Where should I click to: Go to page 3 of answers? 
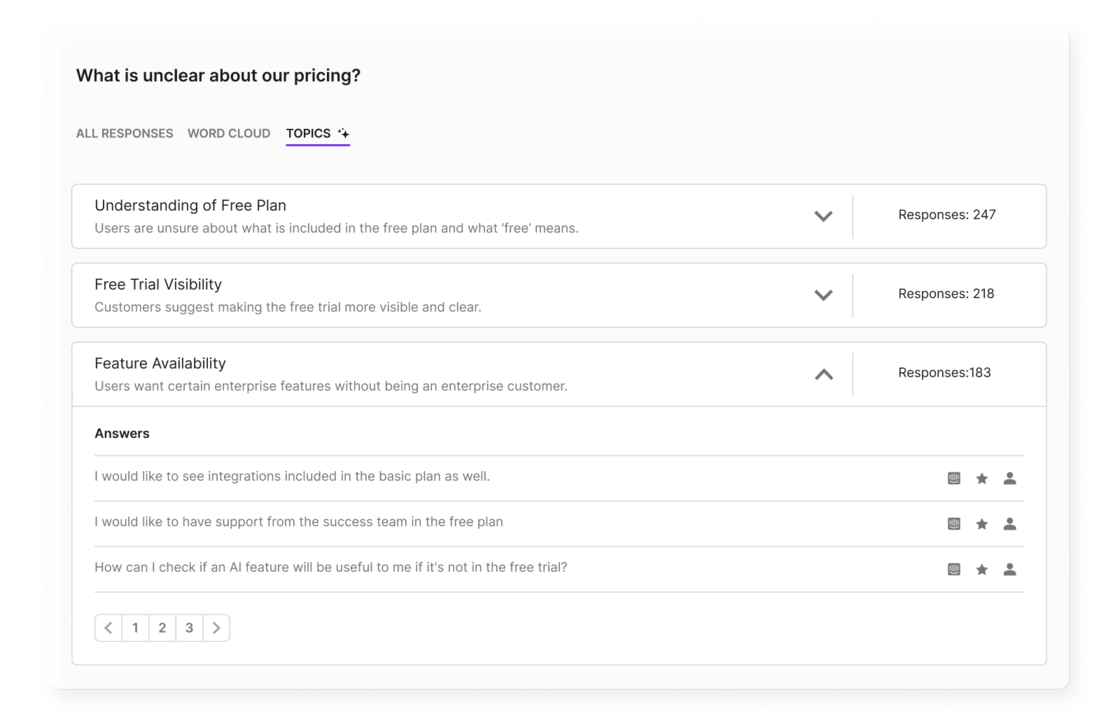189,627
